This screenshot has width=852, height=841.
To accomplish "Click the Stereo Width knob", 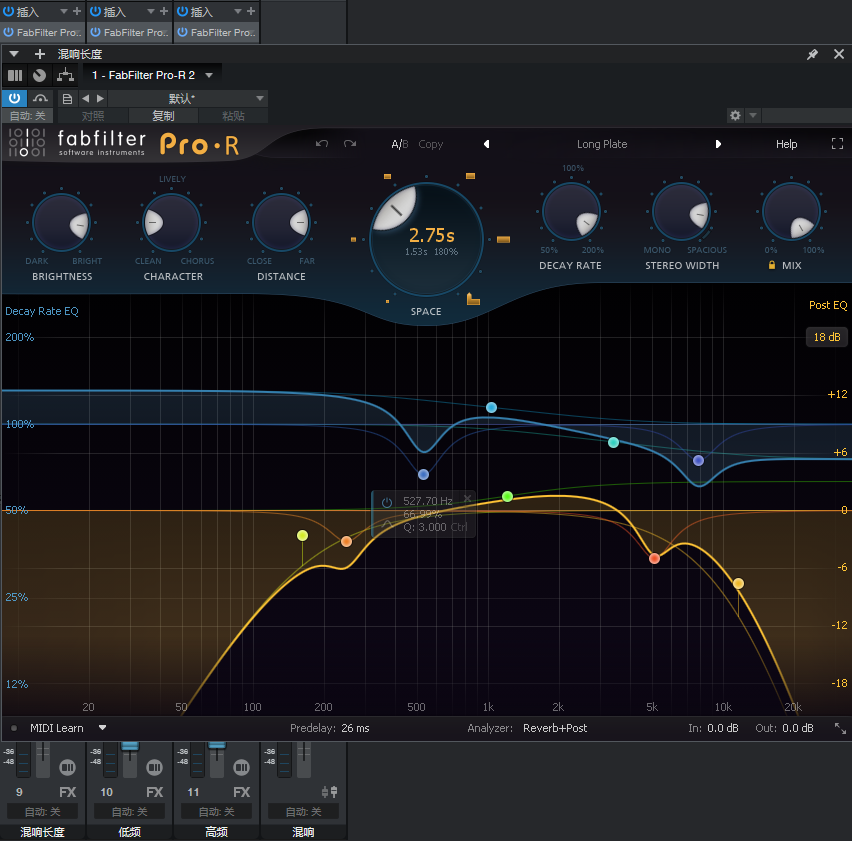I will pos(681,212).
